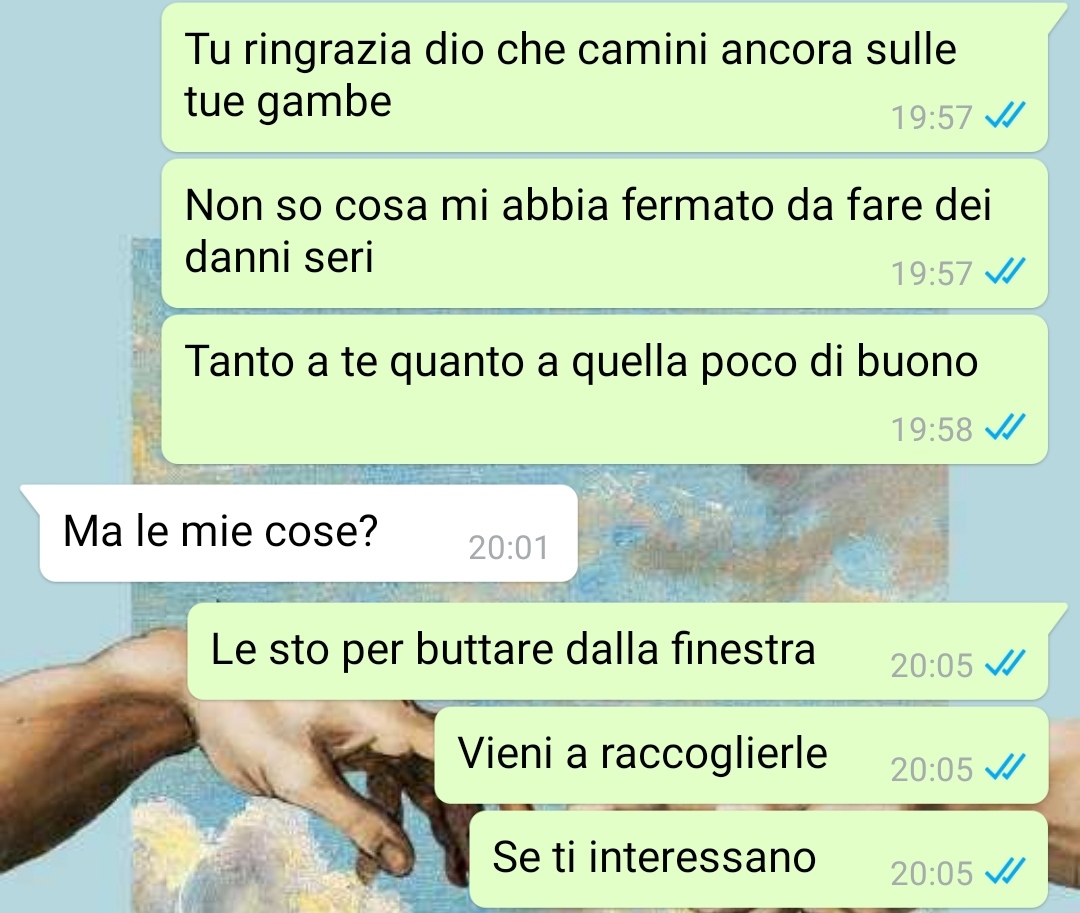Screen dimensions: 1080x913
Task: Tap the 'Se ti interessano' message bubble
Action: point(758,859)
